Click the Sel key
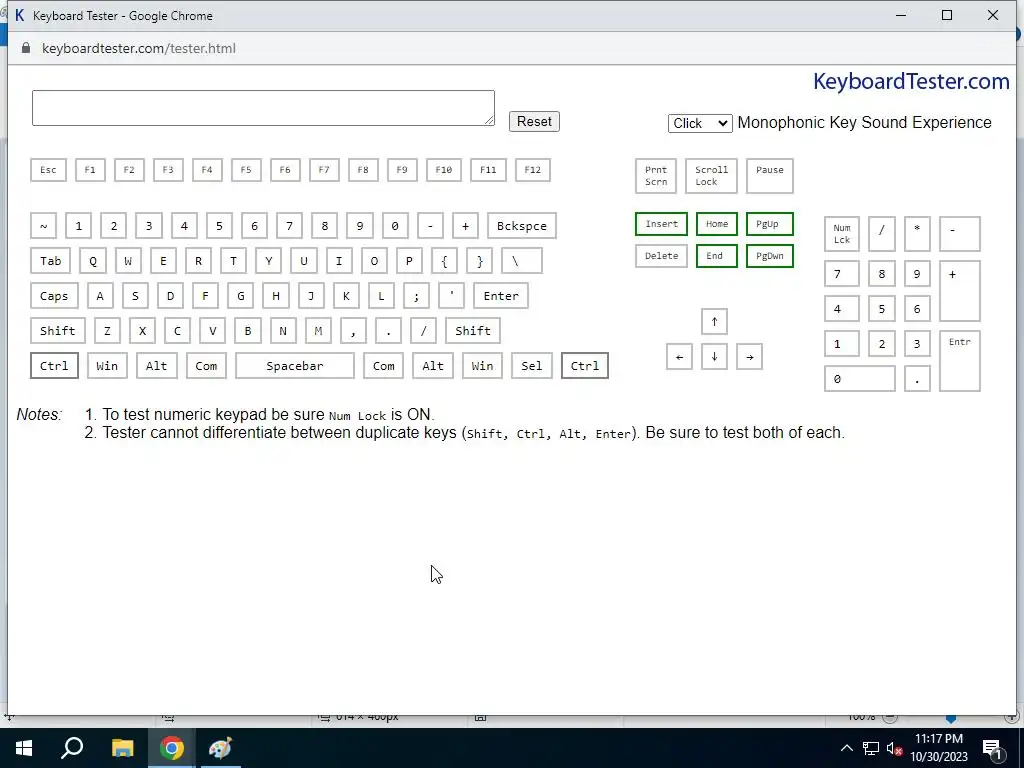This screenshot has width=1024, height=768. click(x=532, y=366)
